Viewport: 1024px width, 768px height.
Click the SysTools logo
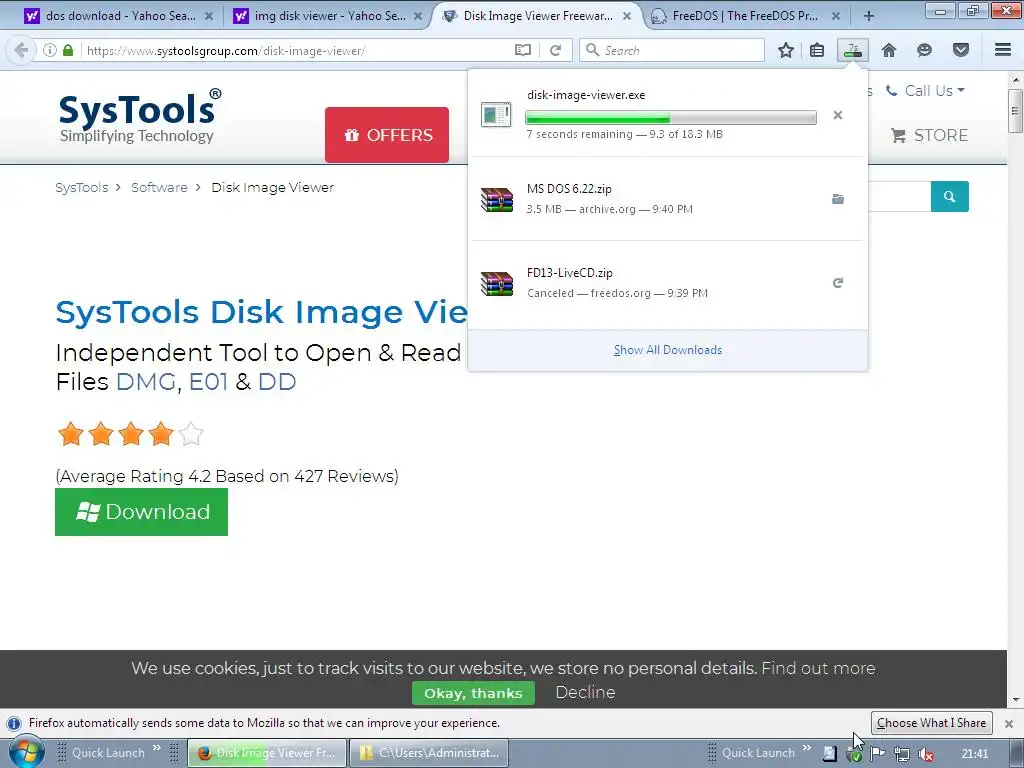click(x=139, y=116)
